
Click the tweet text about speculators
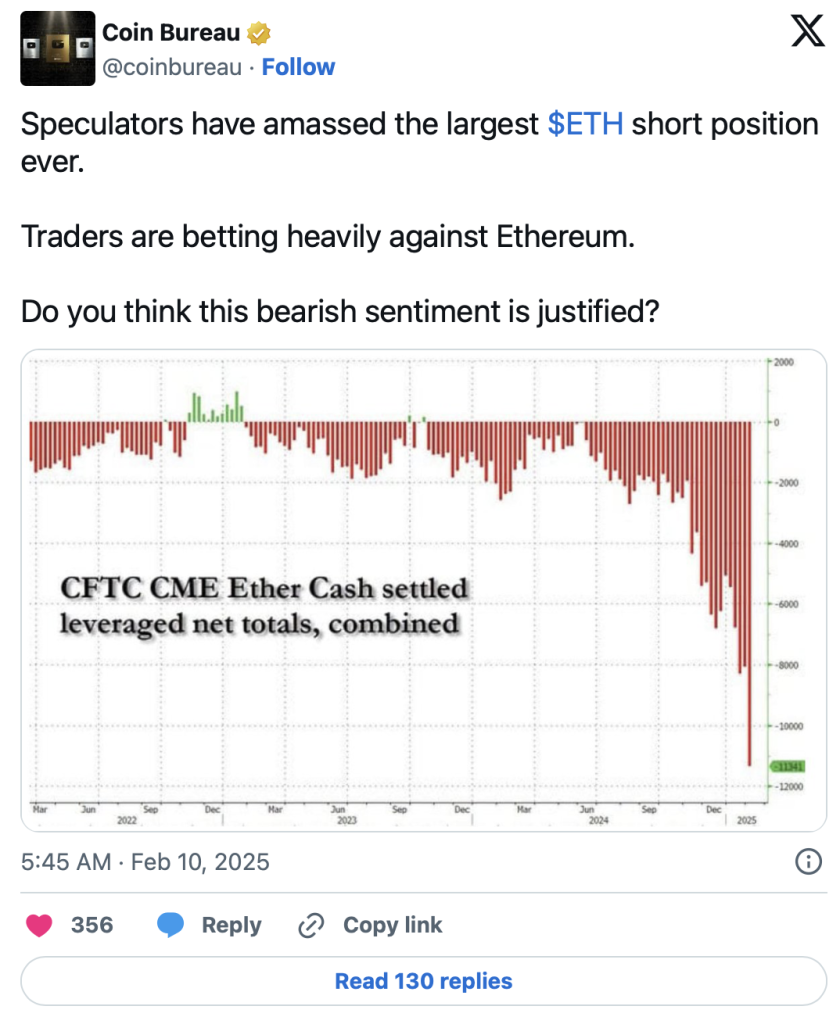(x=419, y=143)
